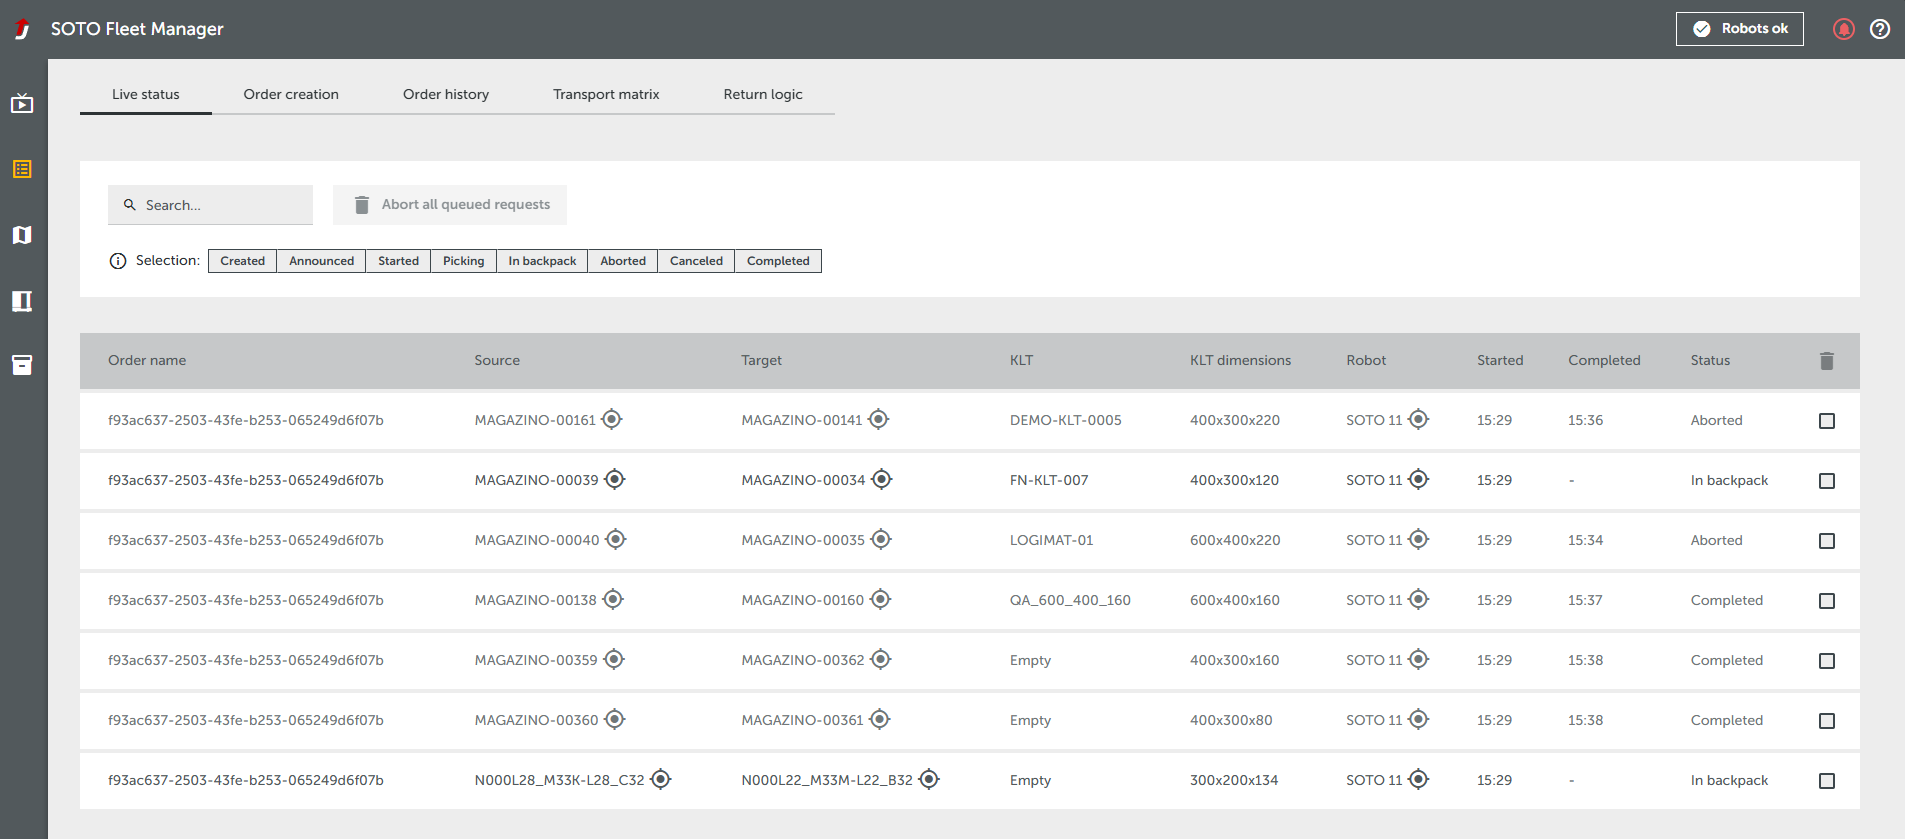Open the map sidebar icon
The width and height of the screenshot is (1905, 839).
click(22, 235)
